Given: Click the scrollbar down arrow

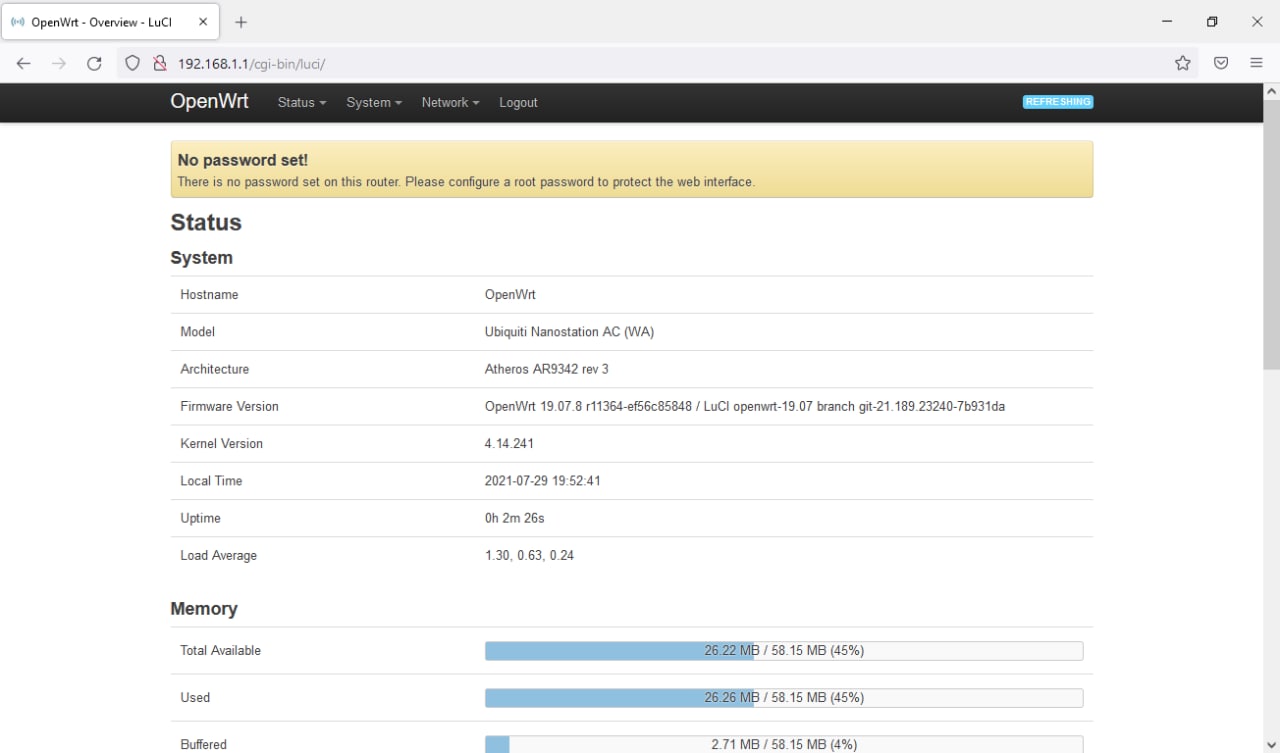Looking at the screenshot, I should (x=1271, y=744).
